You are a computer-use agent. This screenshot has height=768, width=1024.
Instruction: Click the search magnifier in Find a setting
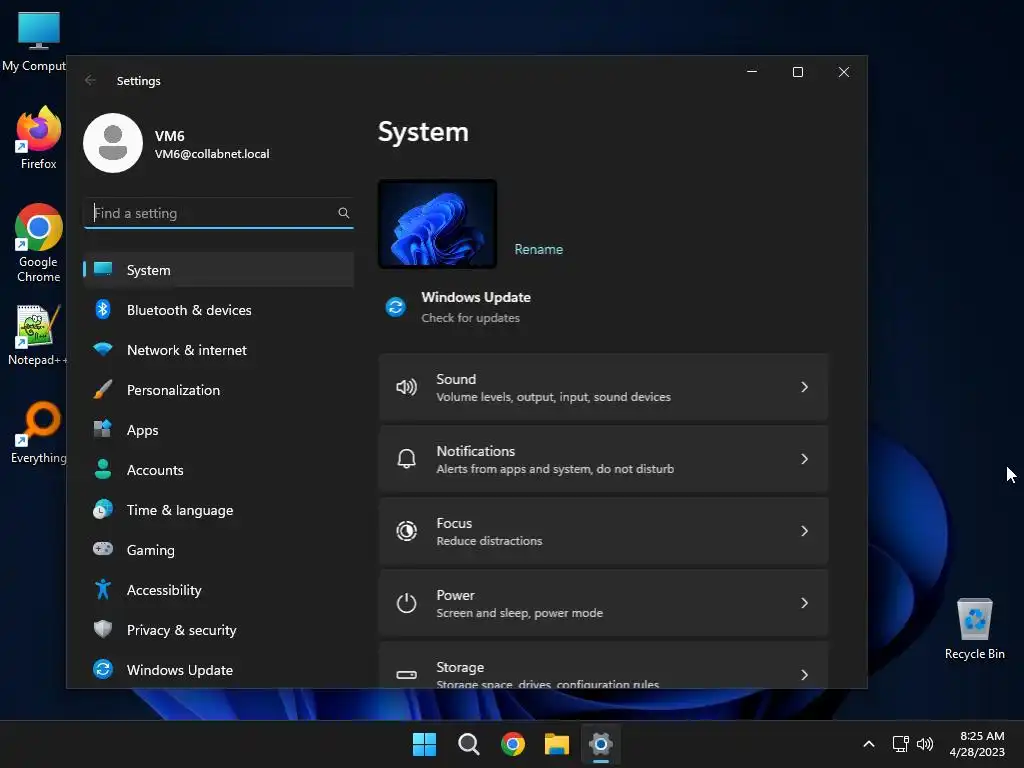344,213
